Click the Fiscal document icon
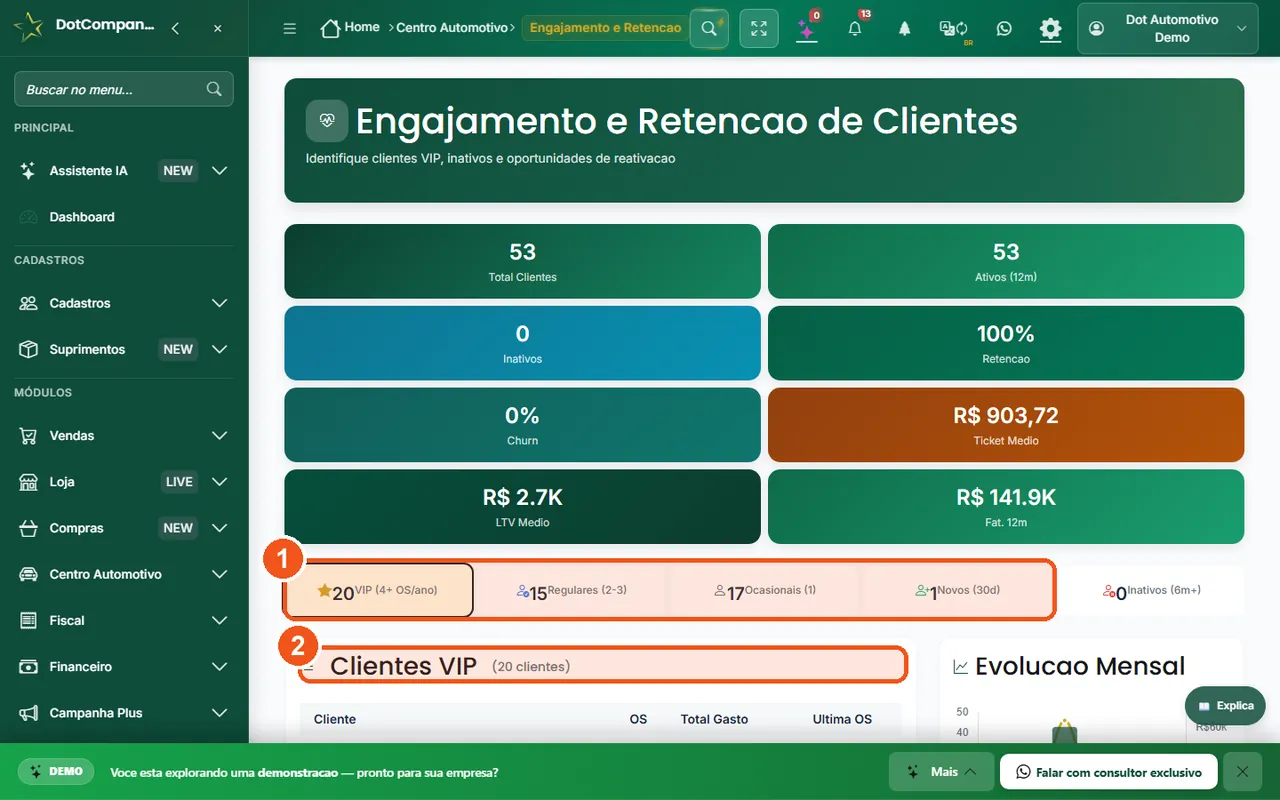Image resolution: width=1280 pixels, height=800 pixels. coord(28,620)
